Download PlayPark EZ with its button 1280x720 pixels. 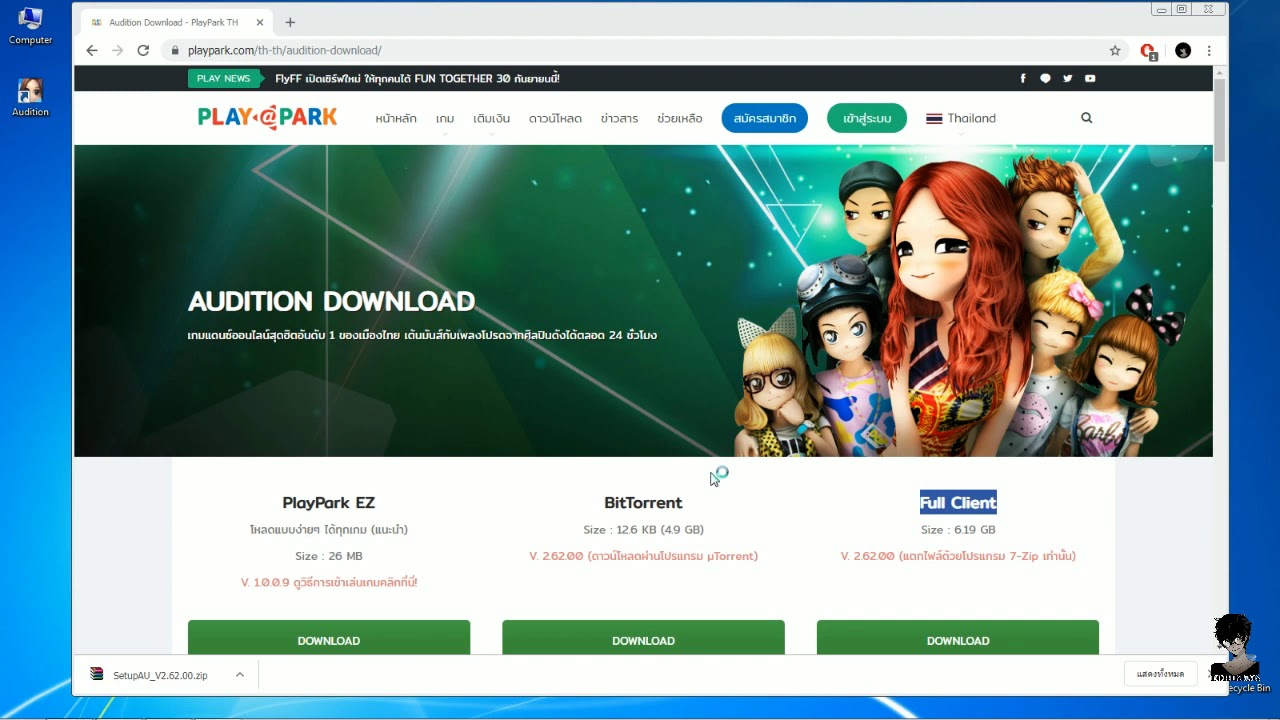(329, 638)
